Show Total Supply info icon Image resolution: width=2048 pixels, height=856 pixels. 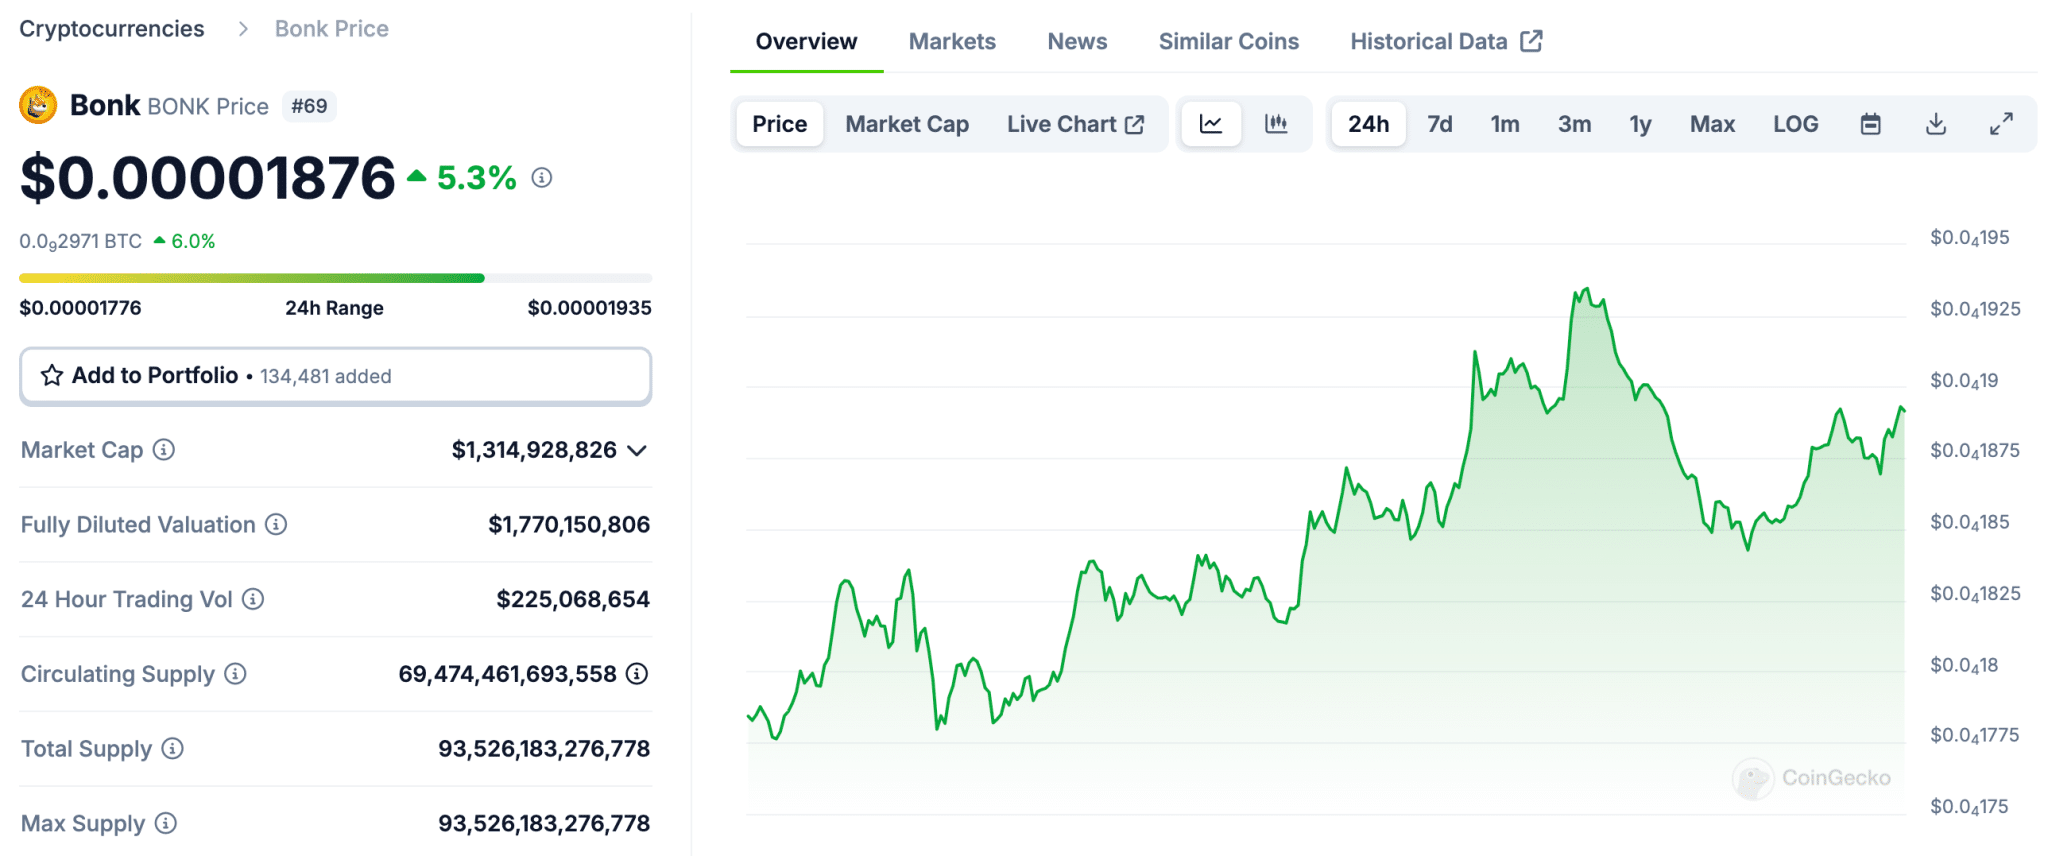click(173, 748)
